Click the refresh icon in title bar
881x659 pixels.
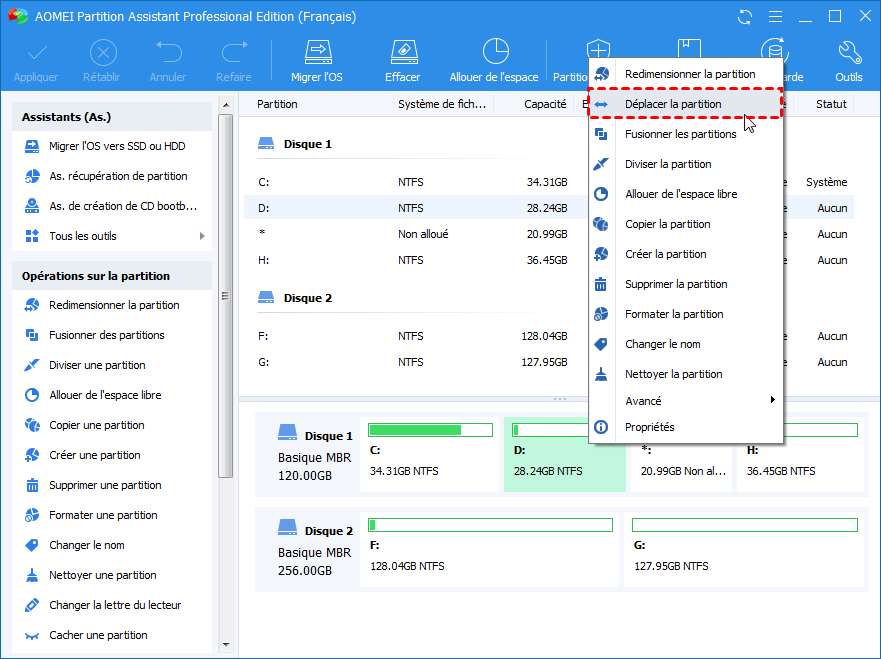pos(744,17)
